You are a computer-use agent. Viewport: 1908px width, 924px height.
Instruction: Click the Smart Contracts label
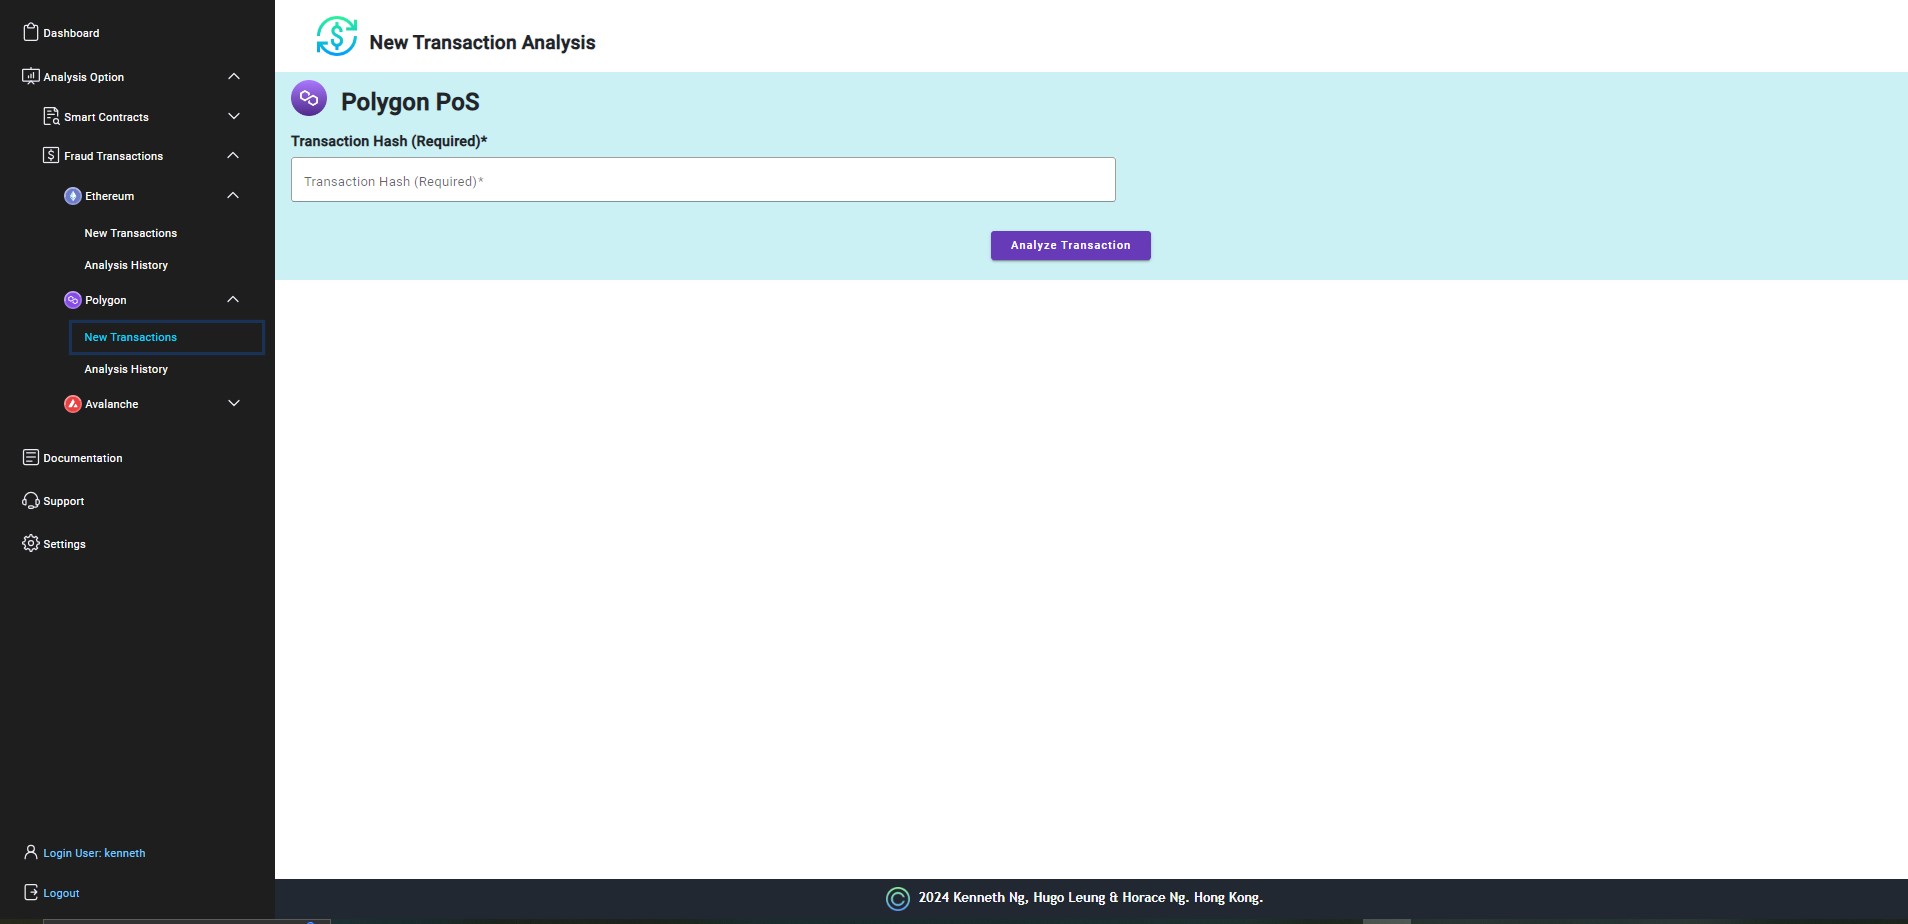[x=106, y=117]
